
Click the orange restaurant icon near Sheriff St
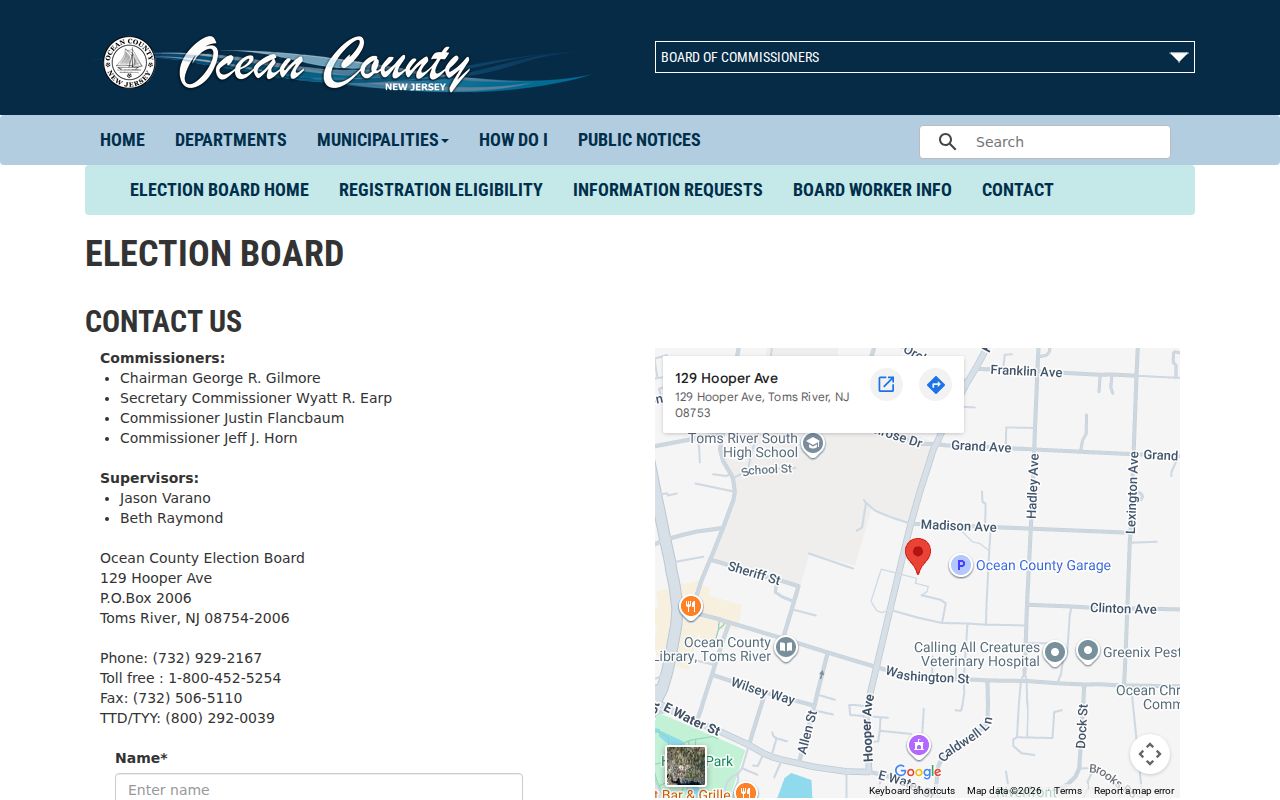tap(690, 607)
